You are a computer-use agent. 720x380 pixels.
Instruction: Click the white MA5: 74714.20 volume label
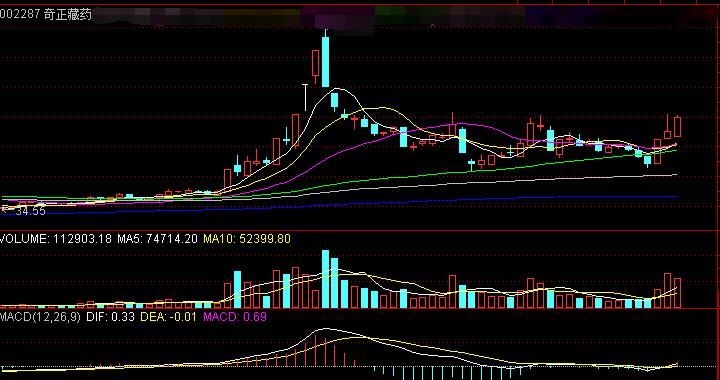[158, 239]
